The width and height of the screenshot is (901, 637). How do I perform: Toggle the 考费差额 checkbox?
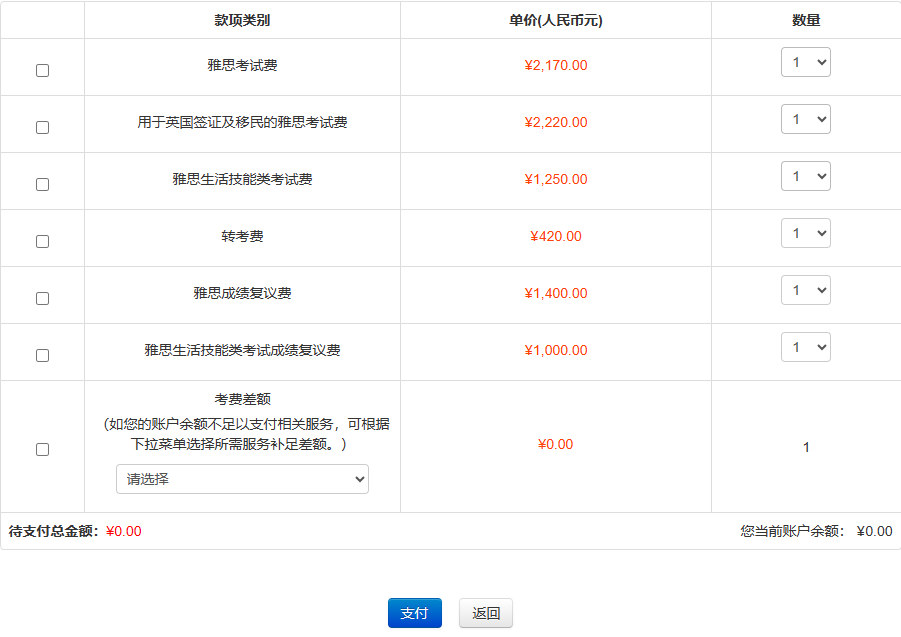43,449
